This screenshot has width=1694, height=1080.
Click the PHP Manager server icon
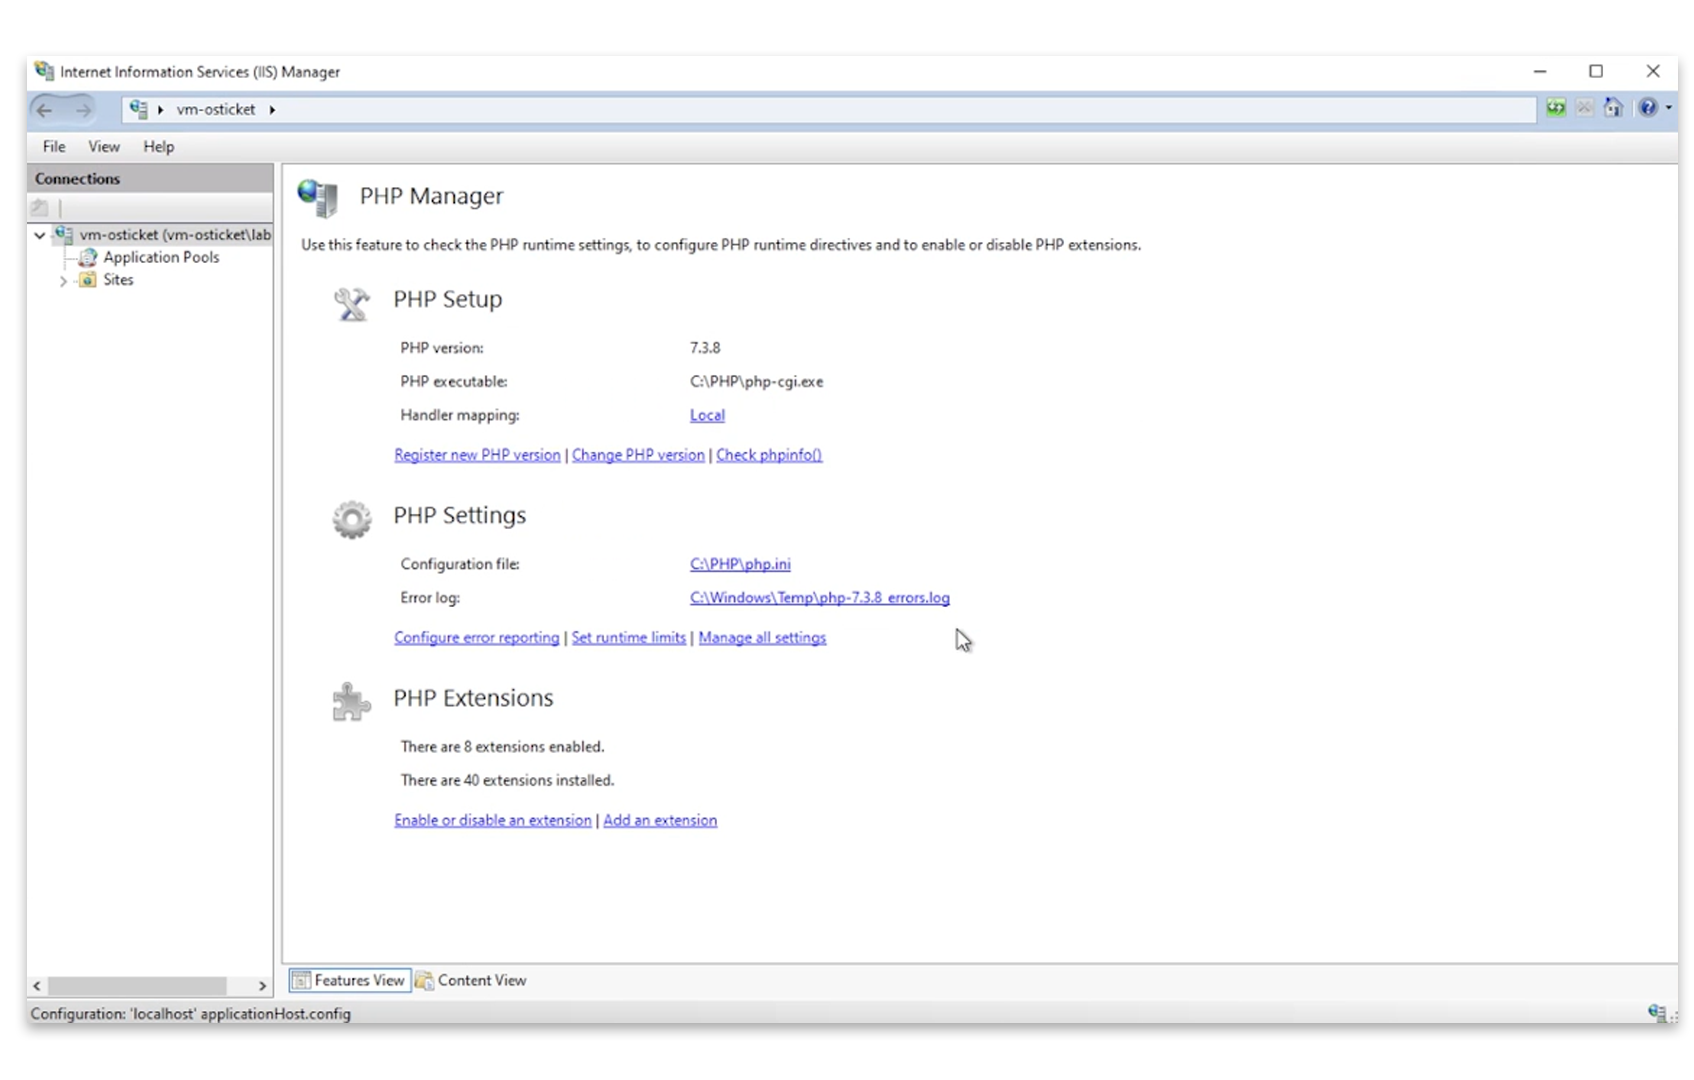[318, 198]
